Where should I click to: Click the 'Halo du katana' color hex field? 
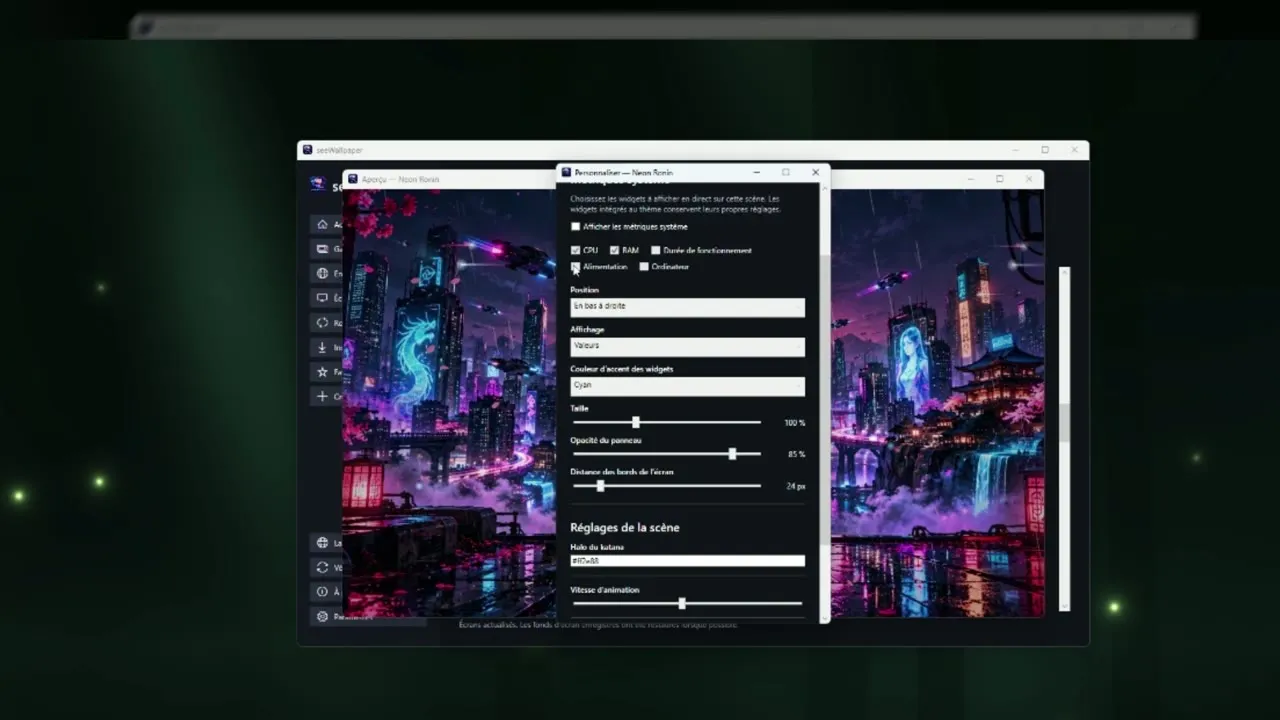(x=687, y=561)
